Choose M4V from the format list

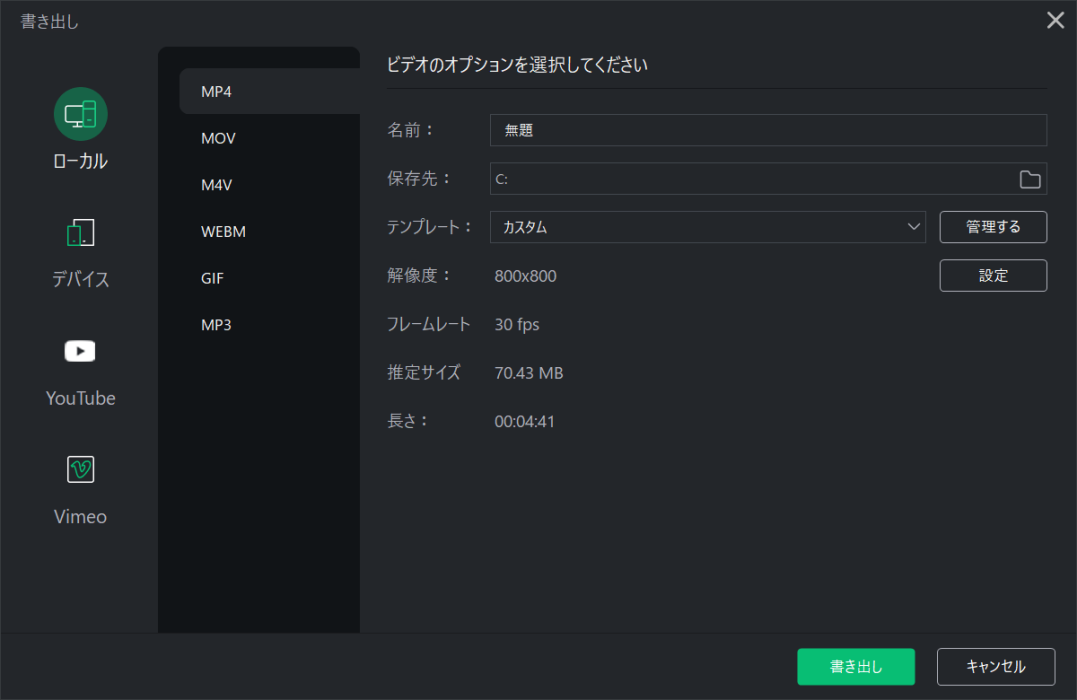click(x=217, y=185)
